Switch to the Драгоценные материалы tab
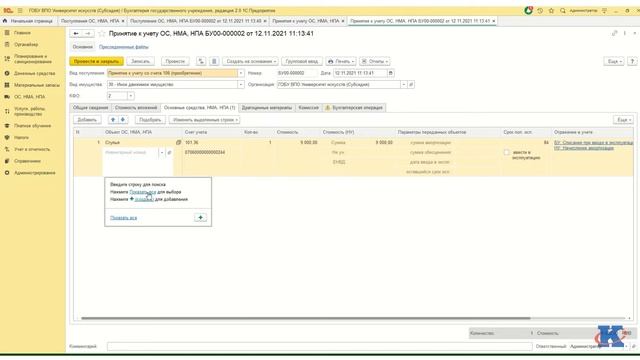Viewport: 640px width, 360px height. click(267, 108)
